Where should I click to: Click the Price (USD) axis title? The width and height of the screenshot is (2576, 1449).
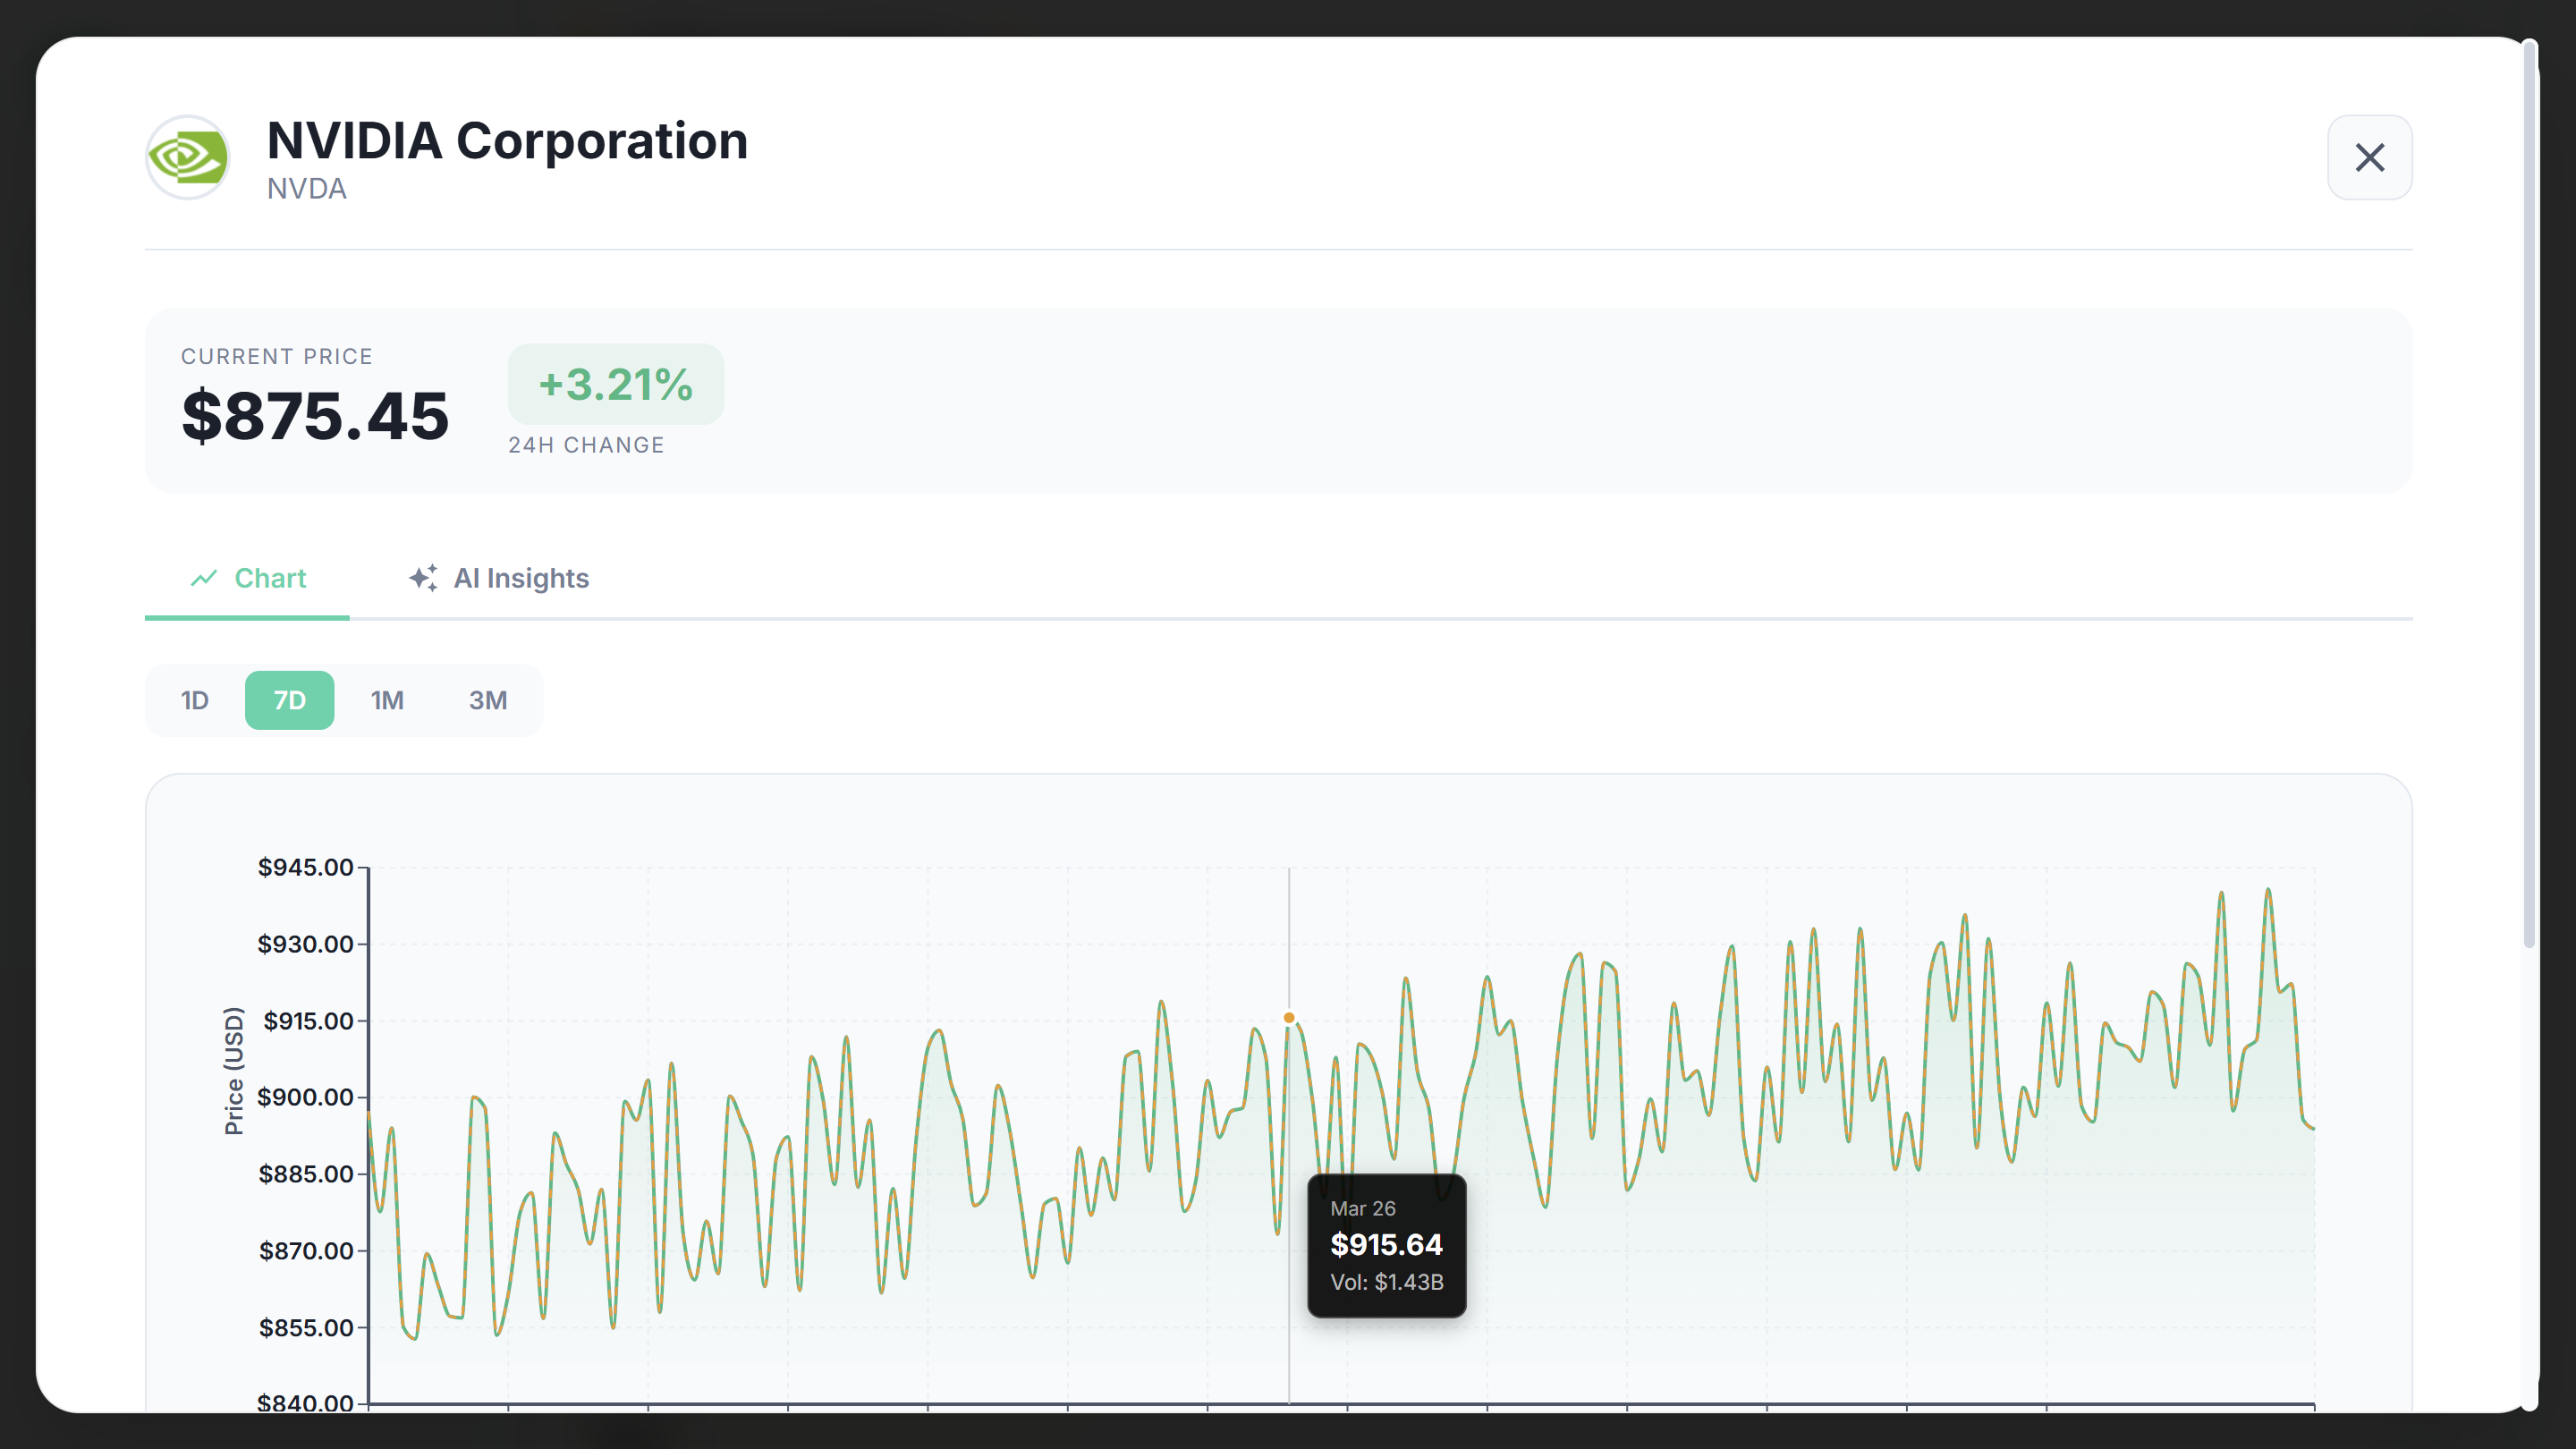coord(234,1070)
